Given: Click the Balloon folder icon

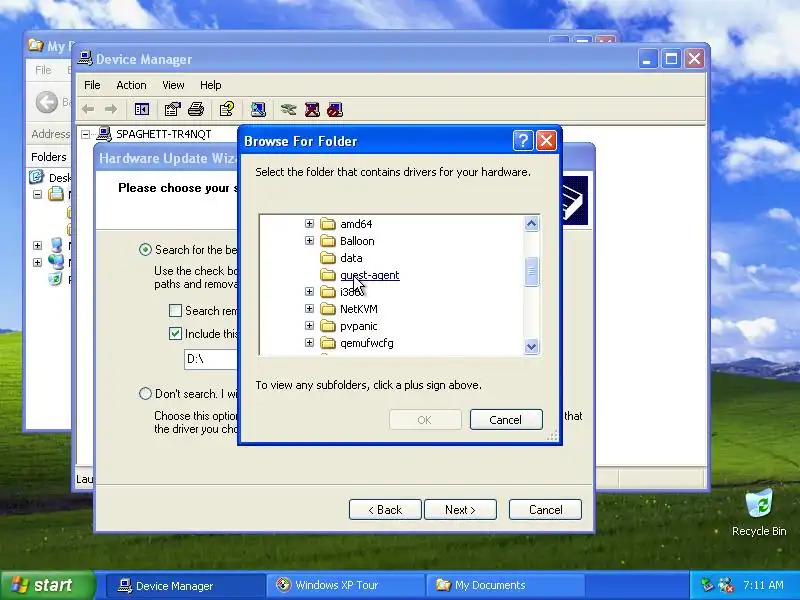Looking at the screenshot, I should 328,241.
